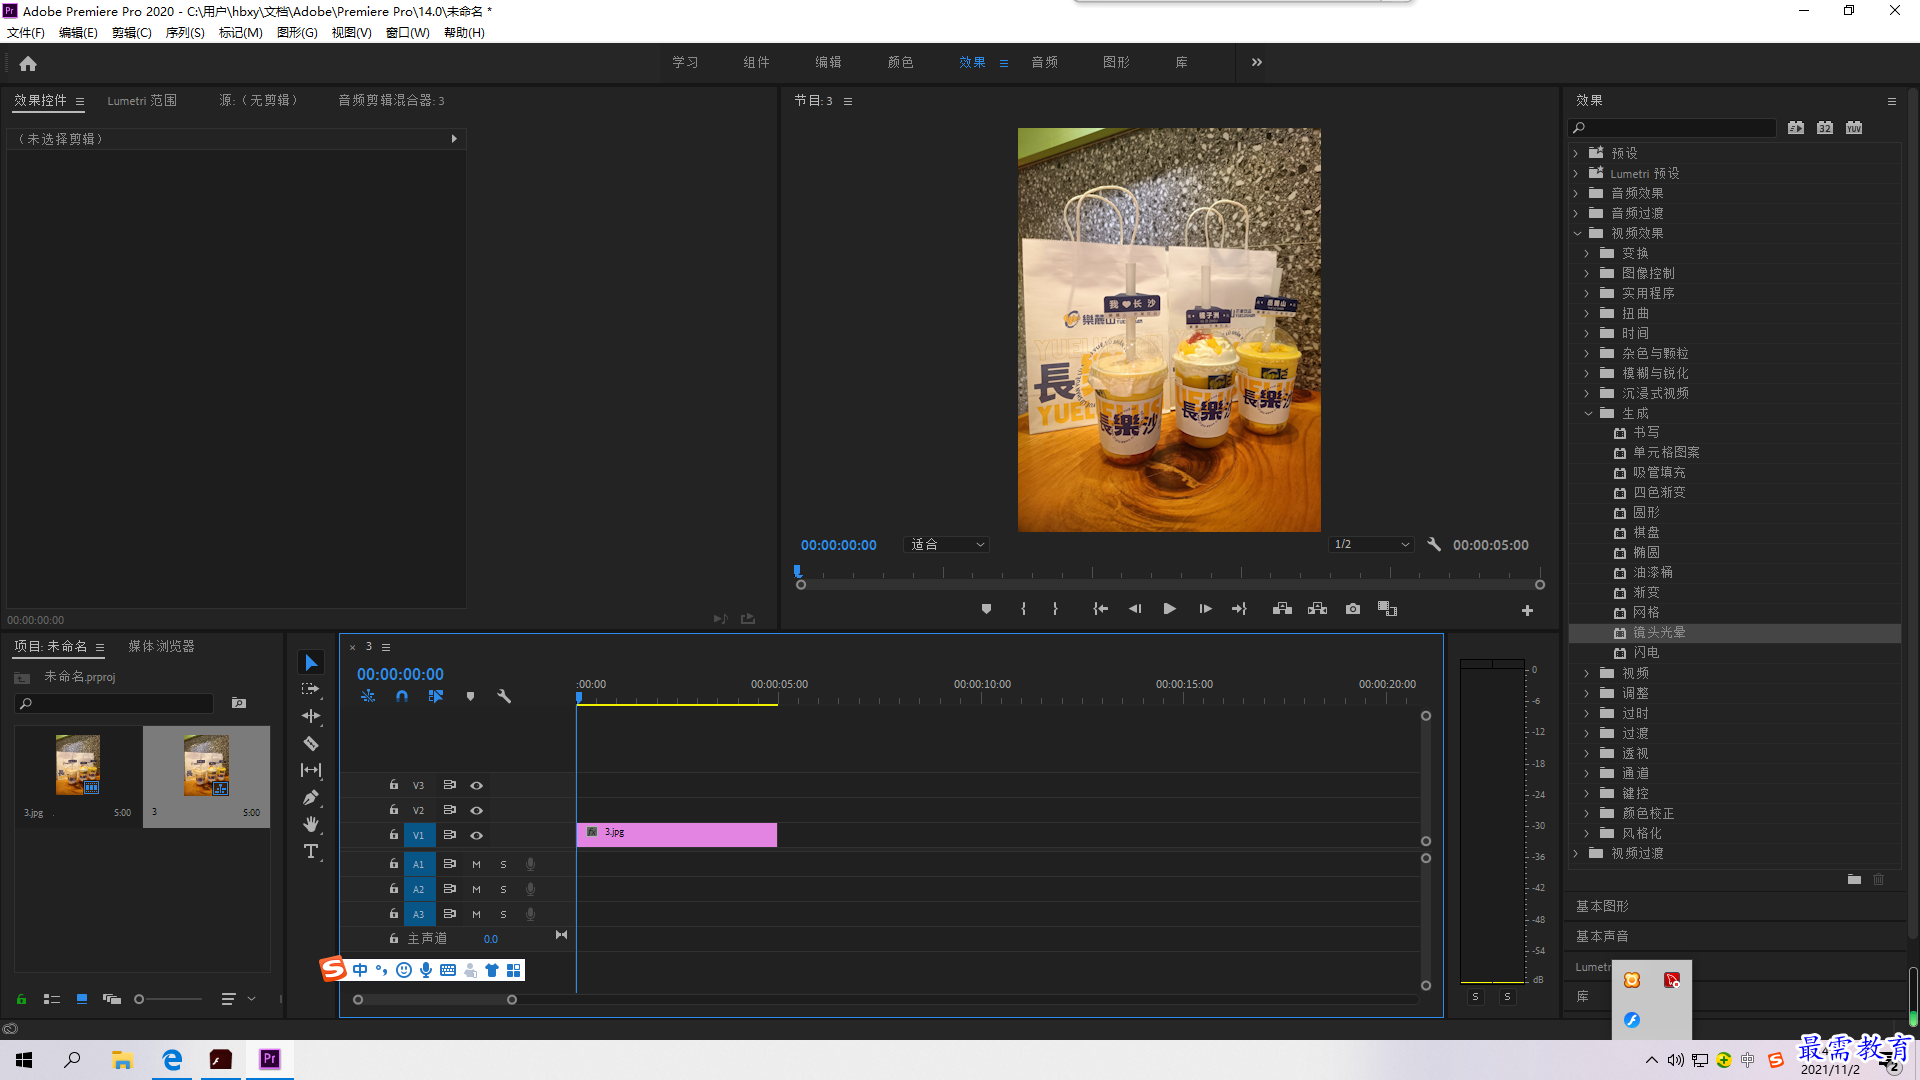This screenshot has width=1920, height=1080.
Task: Click the timeline horizontal zoom scrollbar
Action: (435, 1000)
